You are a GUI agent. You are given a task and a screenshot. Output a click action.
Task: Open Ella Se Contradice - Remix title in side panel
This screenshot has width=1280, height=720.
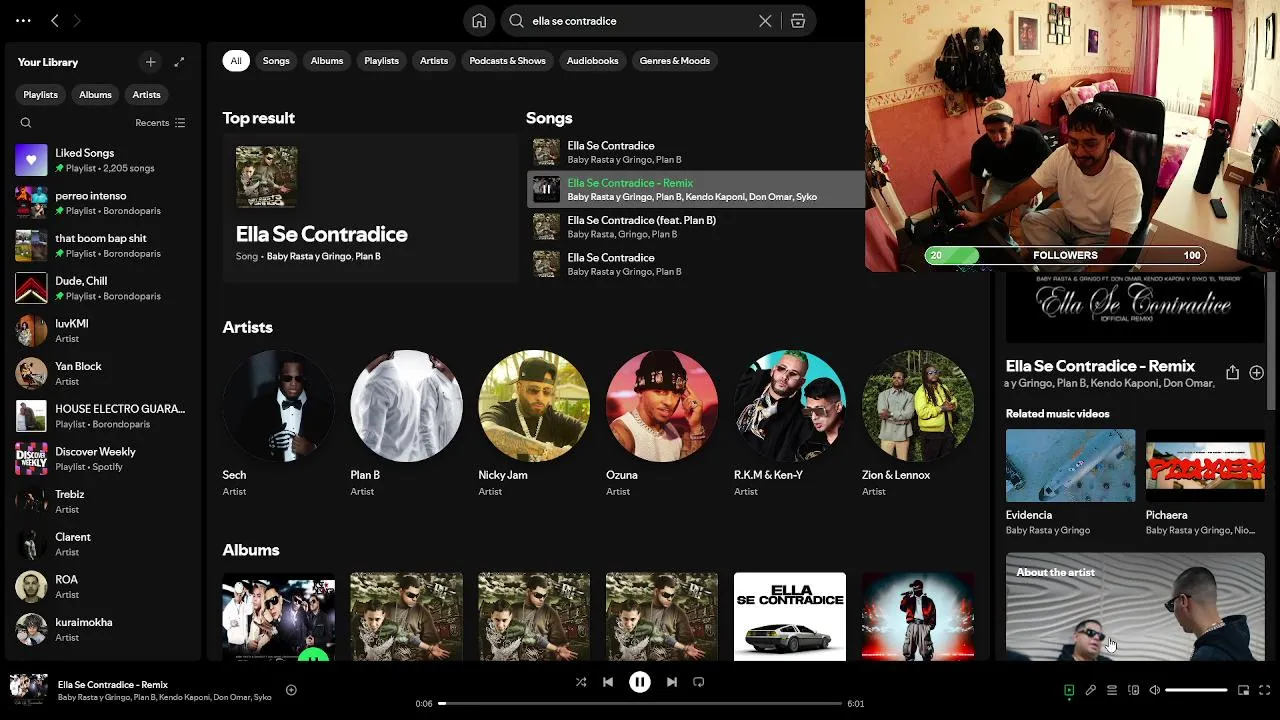pyautogui.click(x=1100, y=366)
